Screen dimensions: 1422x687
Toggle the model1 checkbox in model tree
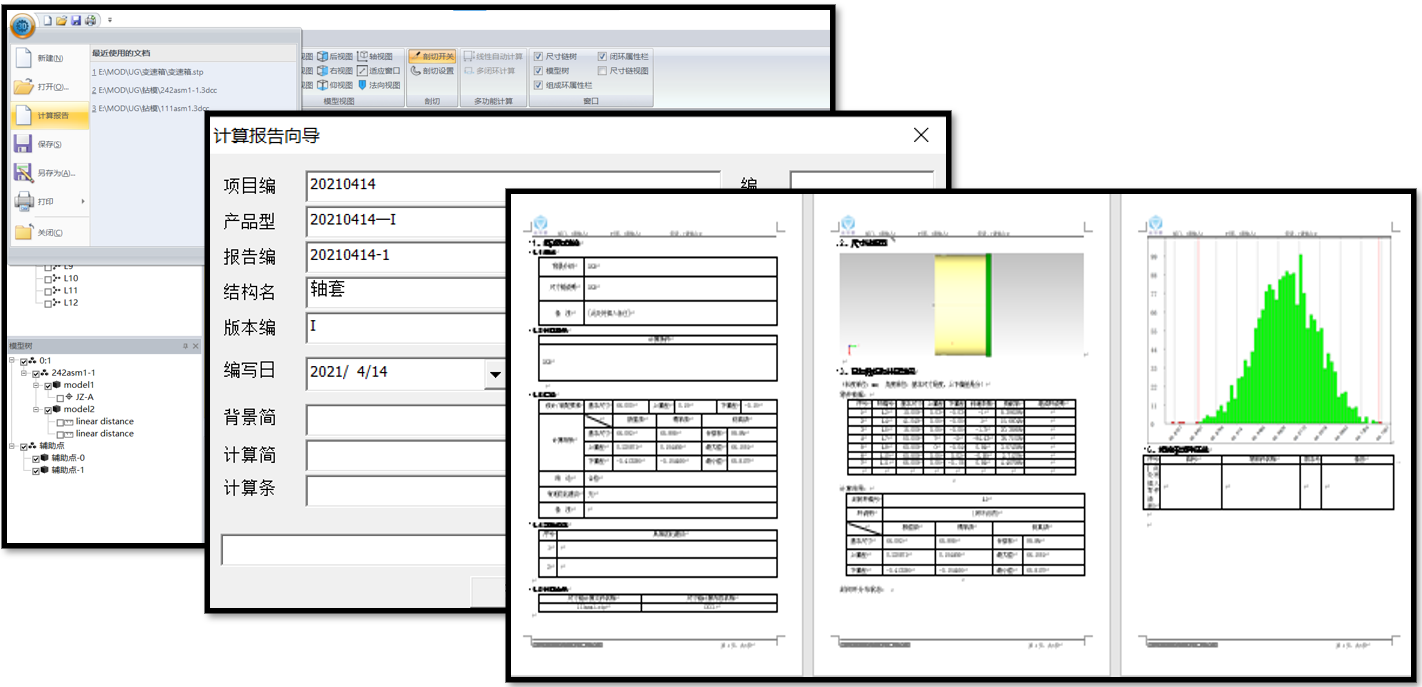49,385
